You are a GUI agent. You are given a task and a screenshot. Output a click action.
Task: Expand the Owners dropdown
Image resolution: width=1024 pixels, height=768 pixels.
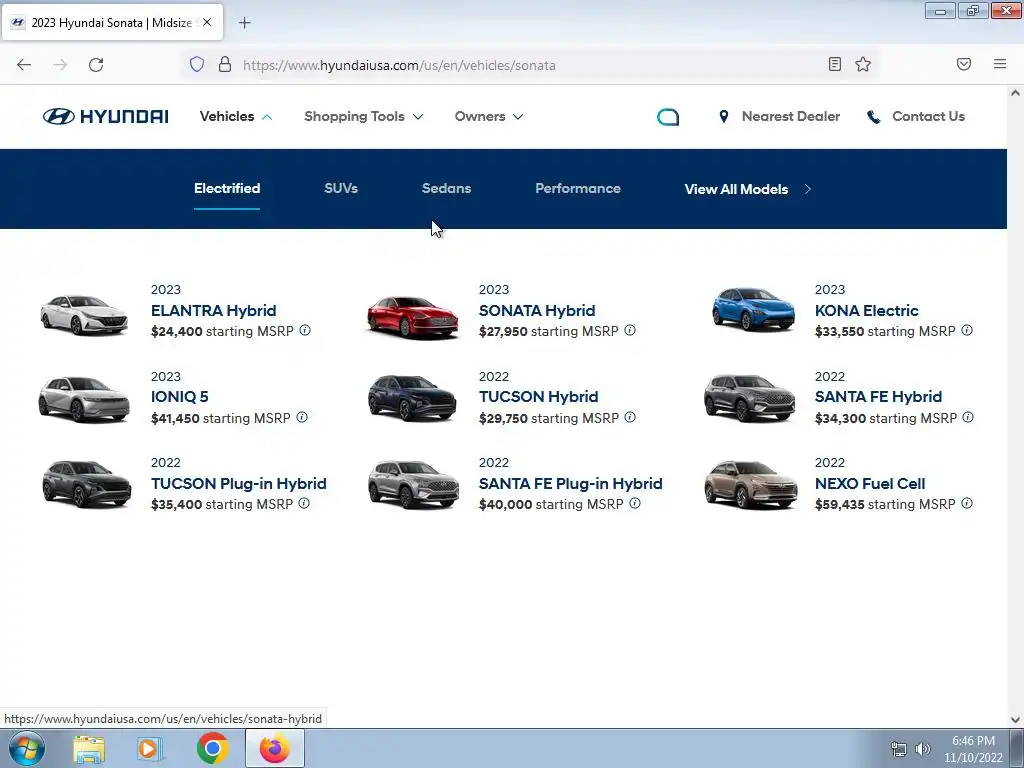tap(489, 116)
